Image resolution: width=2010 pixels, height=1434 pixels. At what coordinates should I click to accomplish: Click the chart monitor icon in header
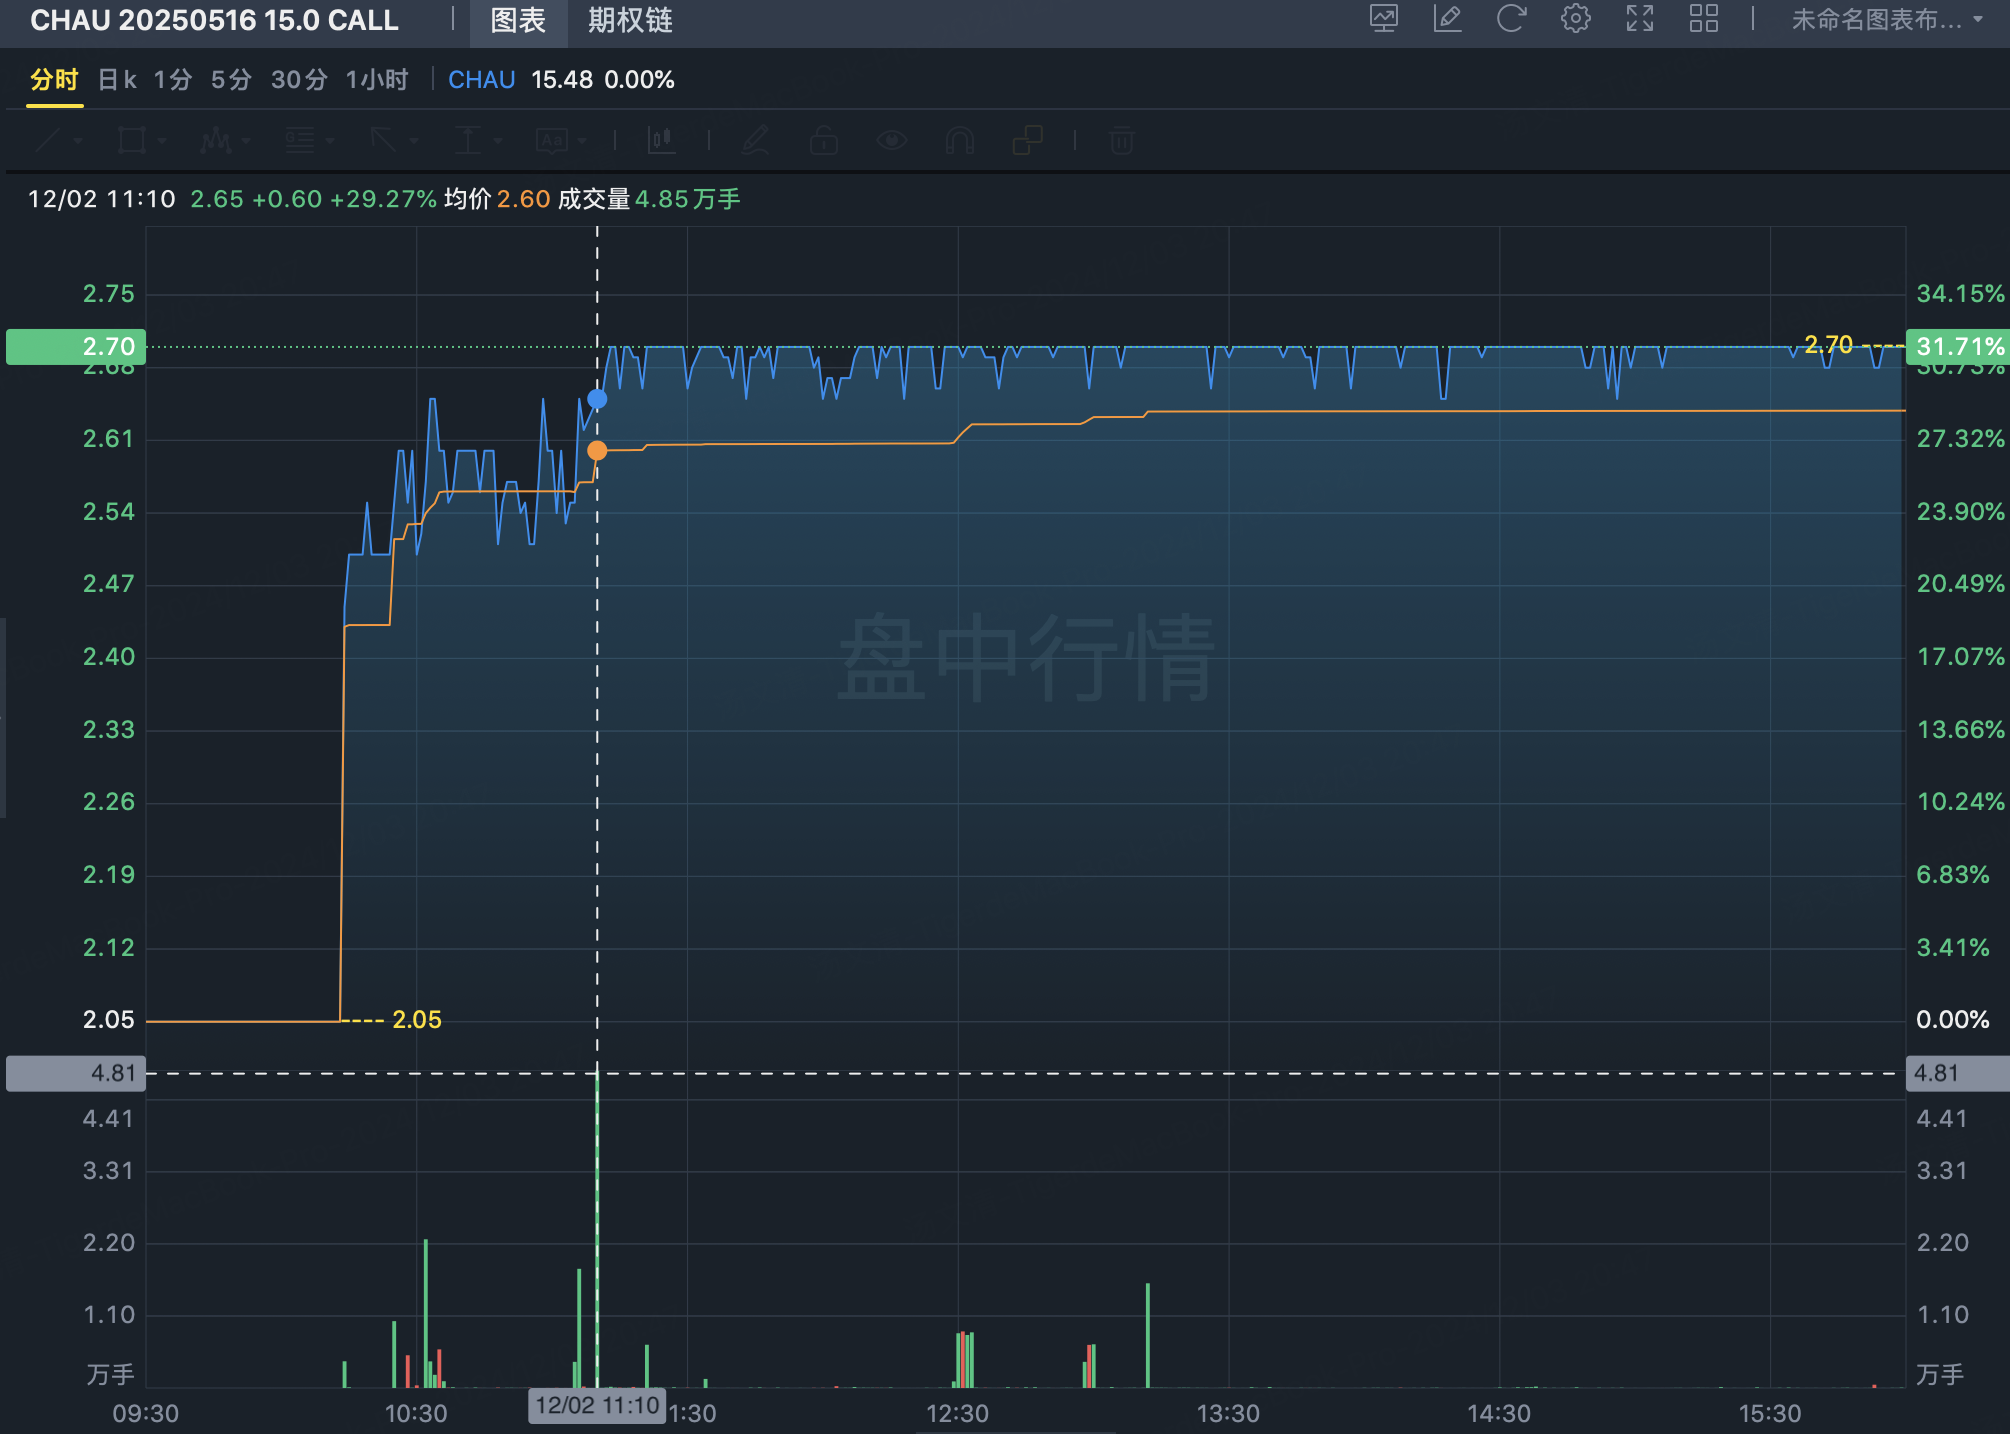[x=1384, y=19]
